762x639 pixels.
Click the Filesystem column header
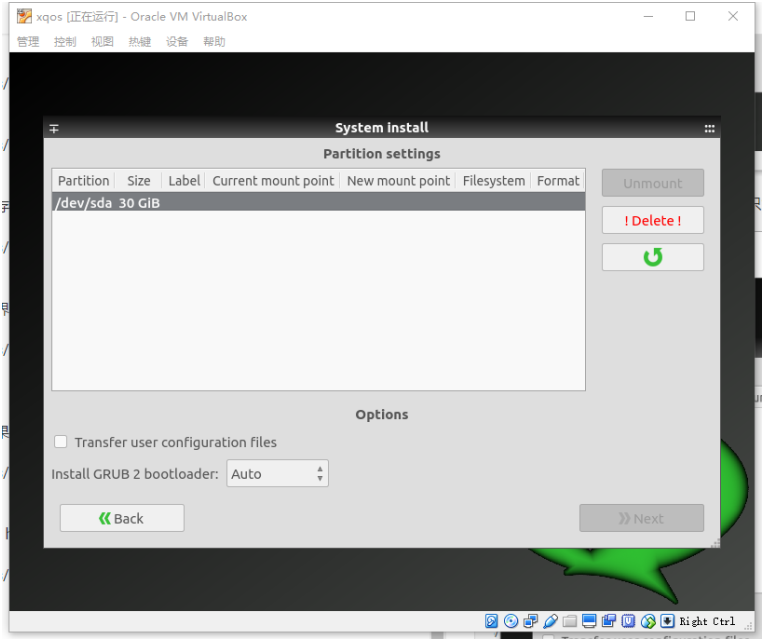(x=494, y=181)
